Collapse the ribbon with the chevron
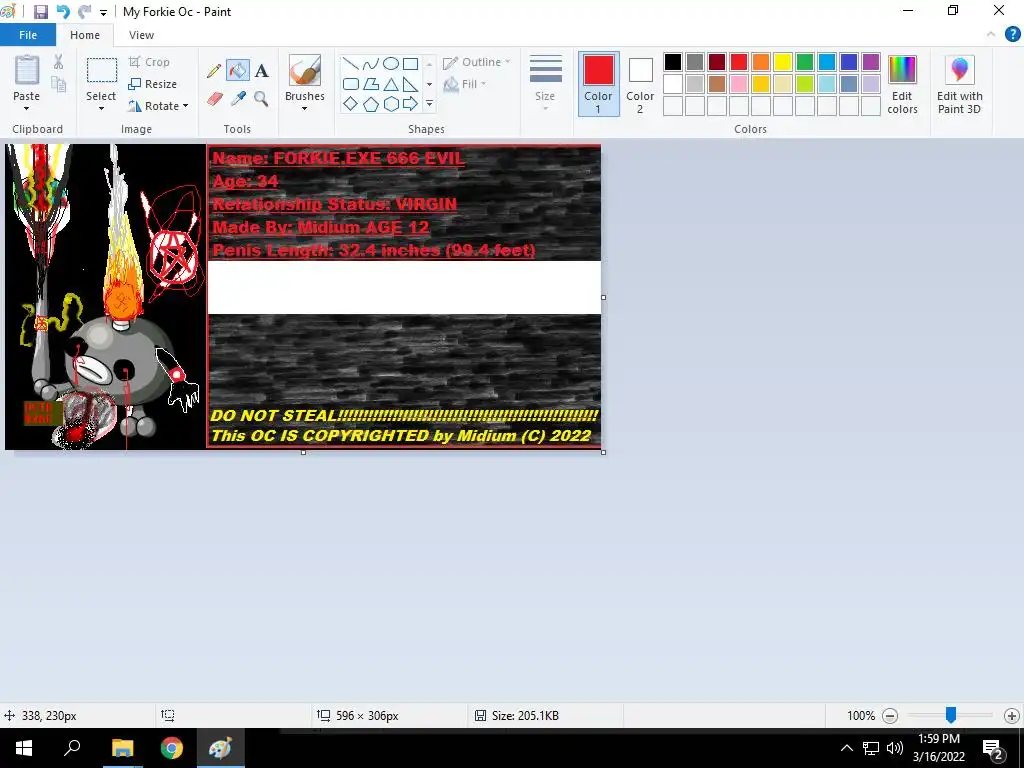Image resolution: width=1024 pixels, height=768 pixels. [991, 34]
